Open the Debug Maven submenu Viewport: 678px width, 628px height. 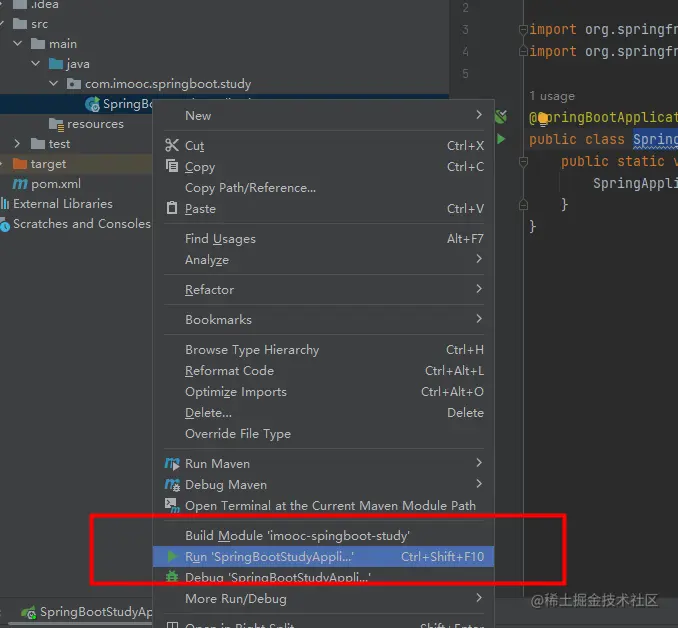click(323, 484)
